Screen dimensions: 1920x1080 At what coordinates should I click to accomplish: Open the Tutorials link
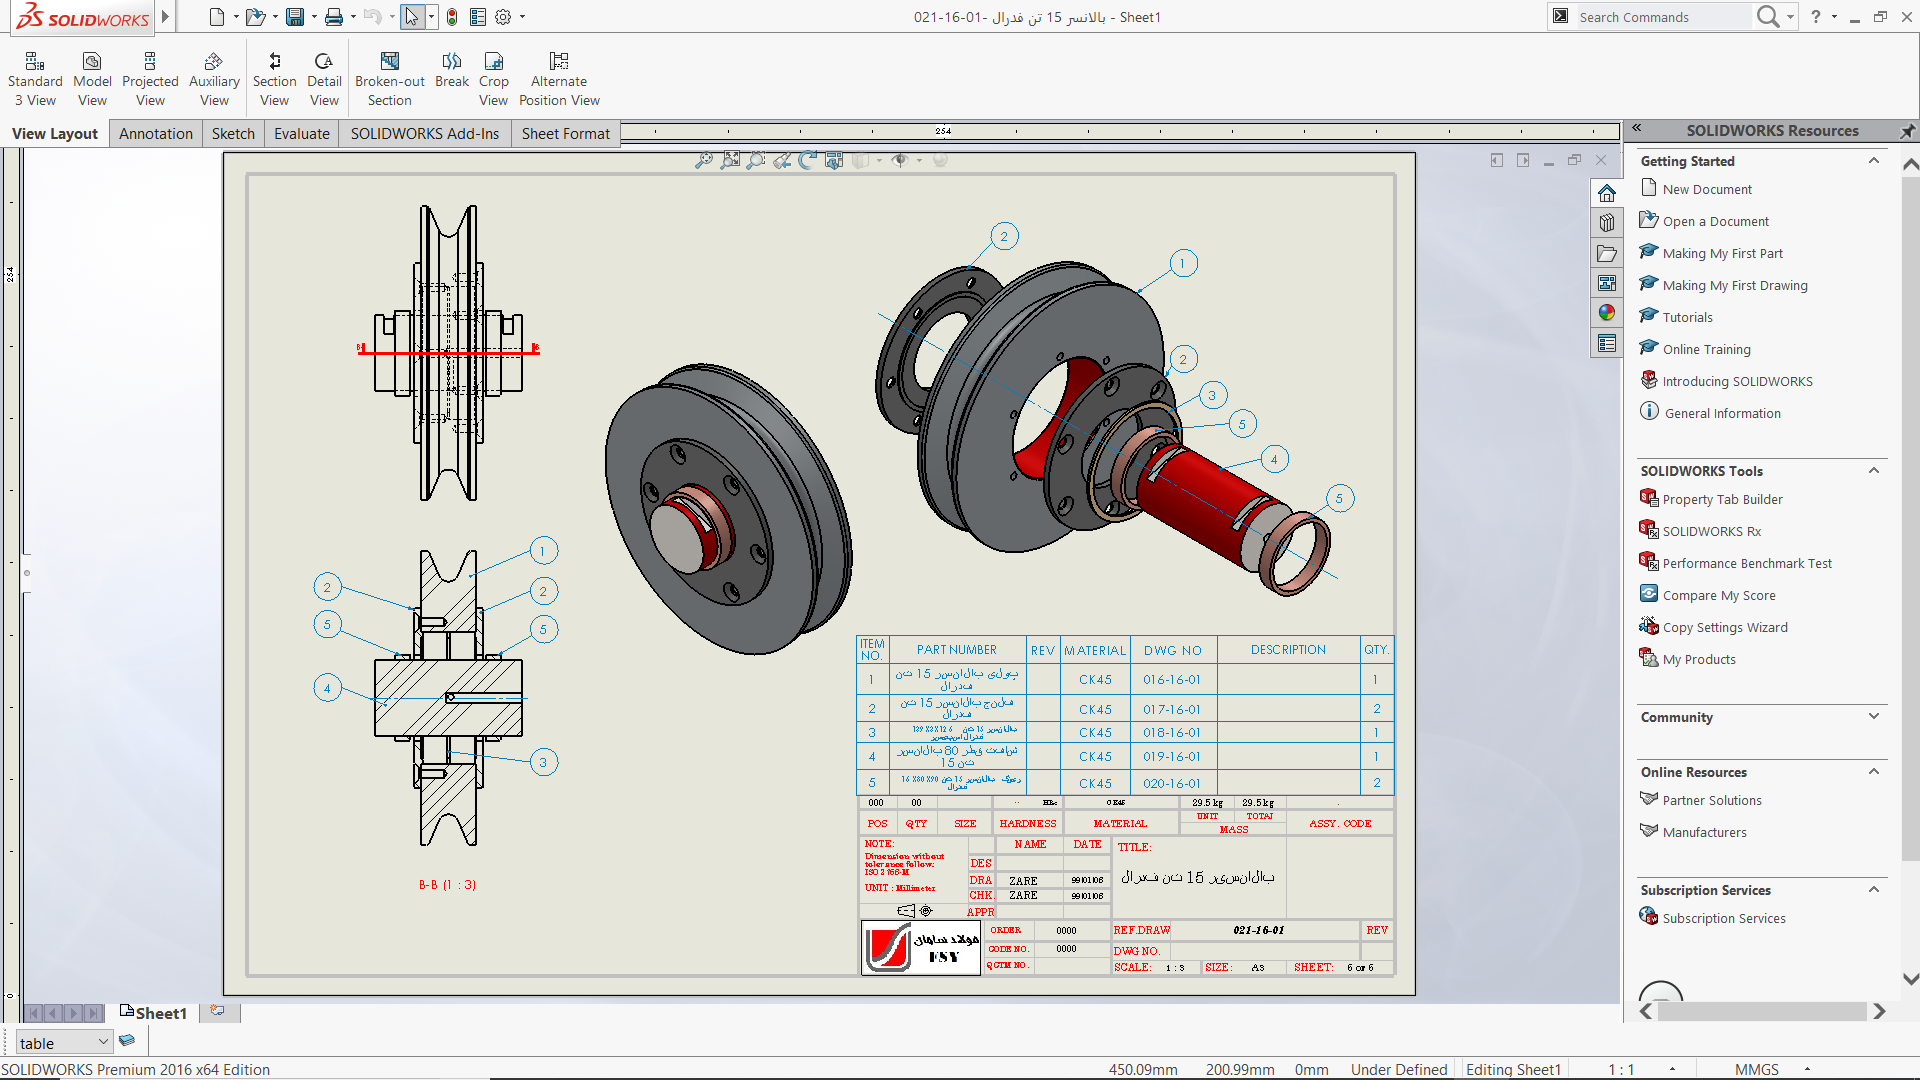click(1687, 317)
